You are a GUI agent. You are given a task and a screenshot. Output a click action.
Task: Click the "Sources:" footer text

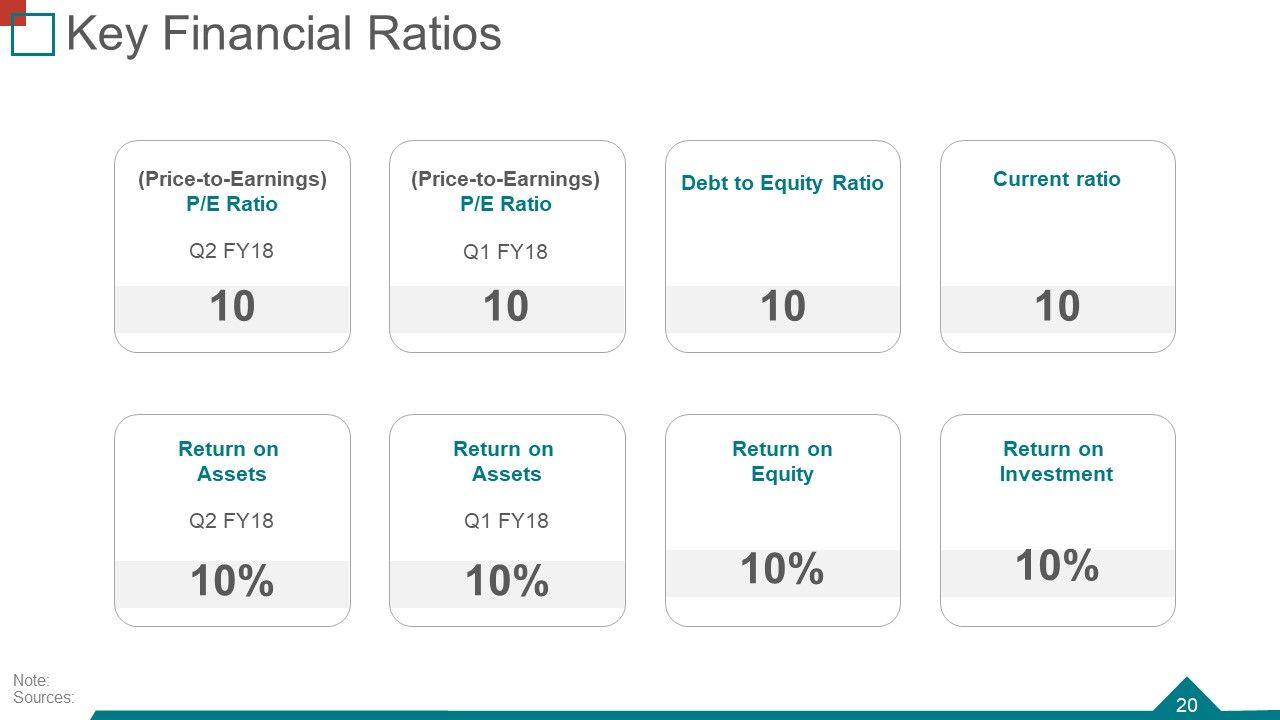[x=43, y=698]
